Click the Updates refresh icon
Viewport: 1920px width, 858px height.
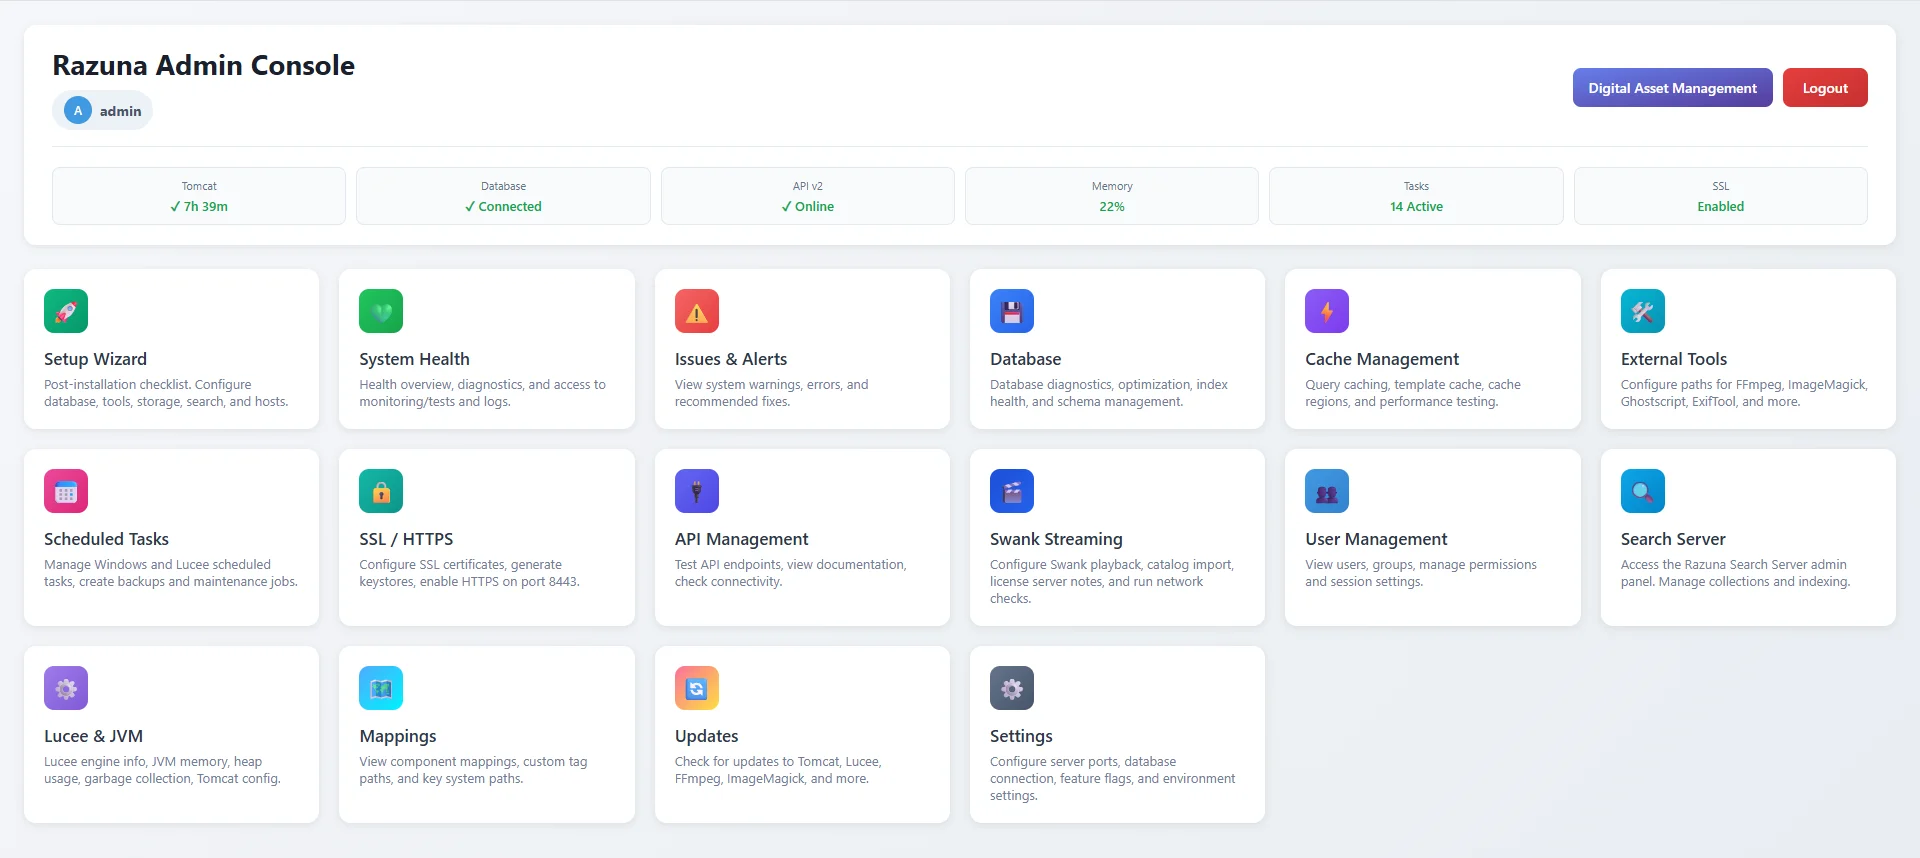click(x=697, y=688)
